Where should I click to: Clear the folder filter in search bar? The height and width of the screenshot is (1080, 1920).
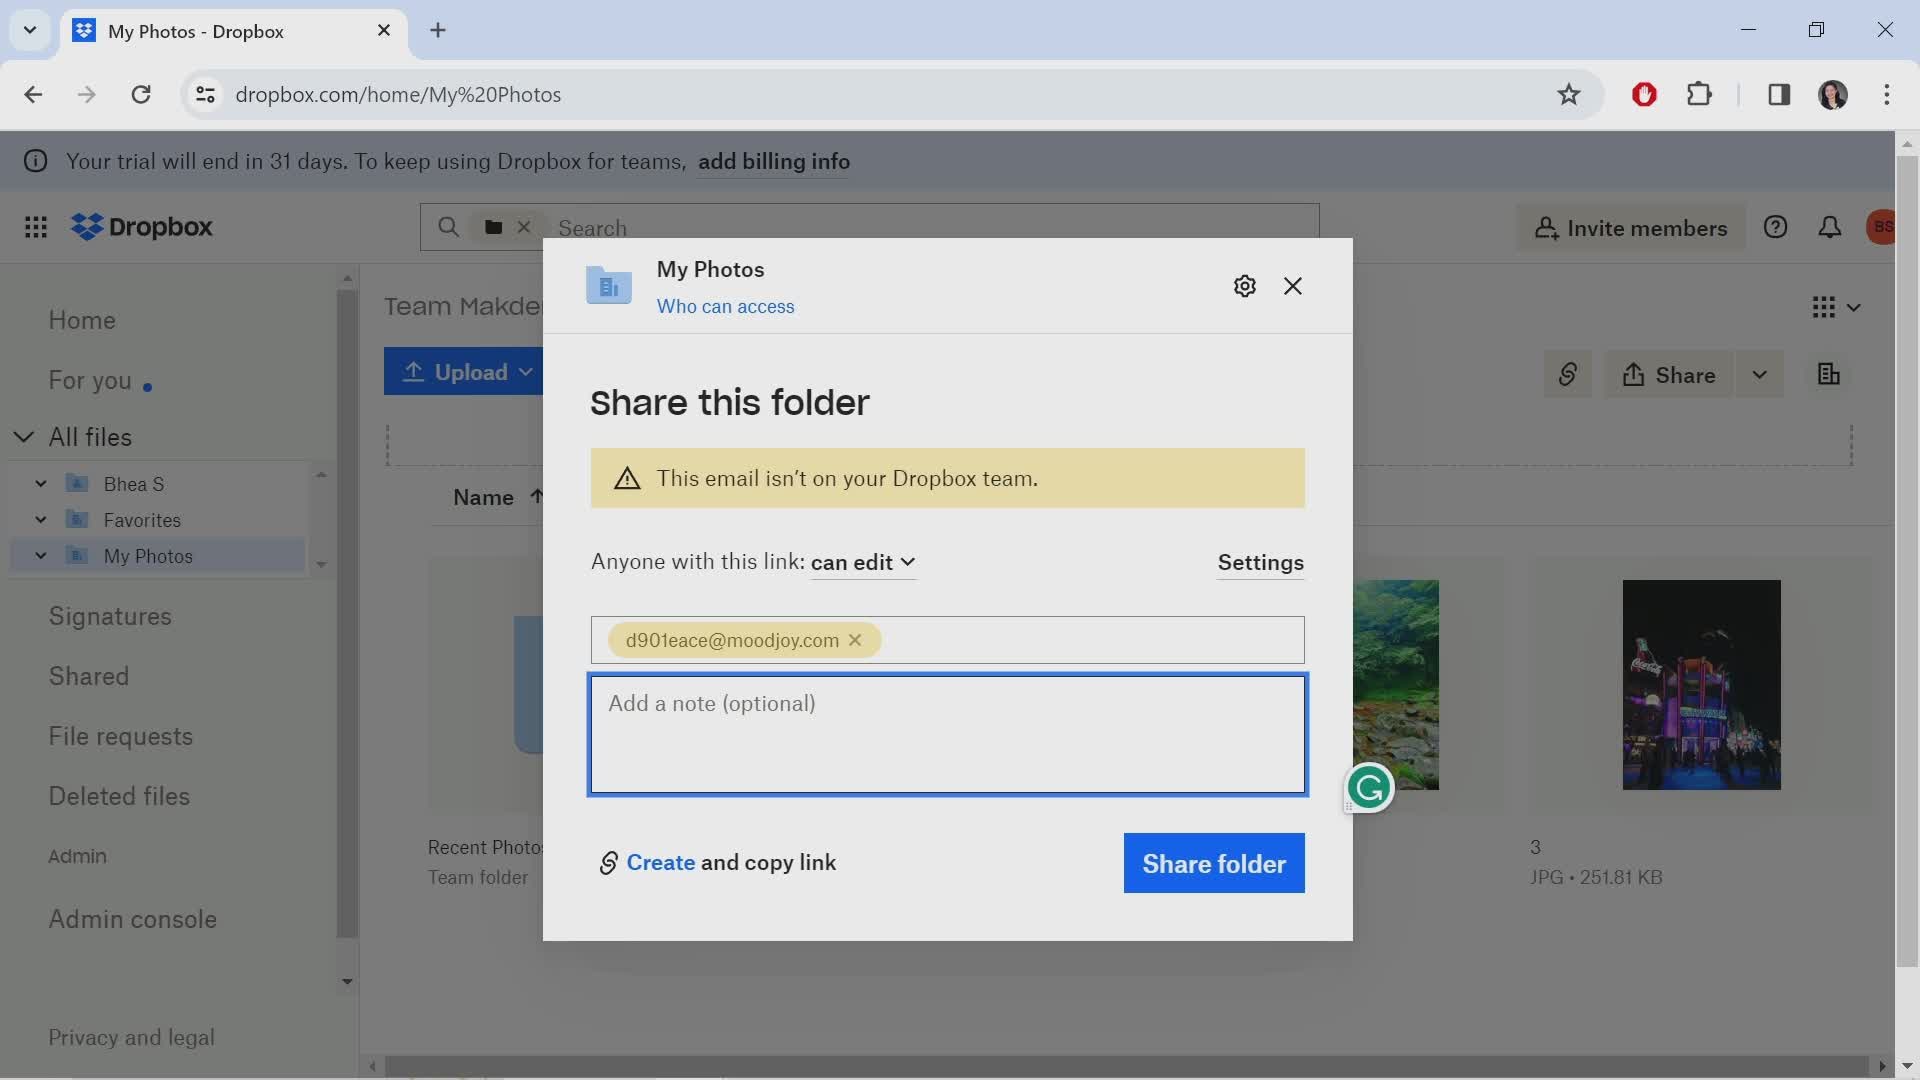523,227
